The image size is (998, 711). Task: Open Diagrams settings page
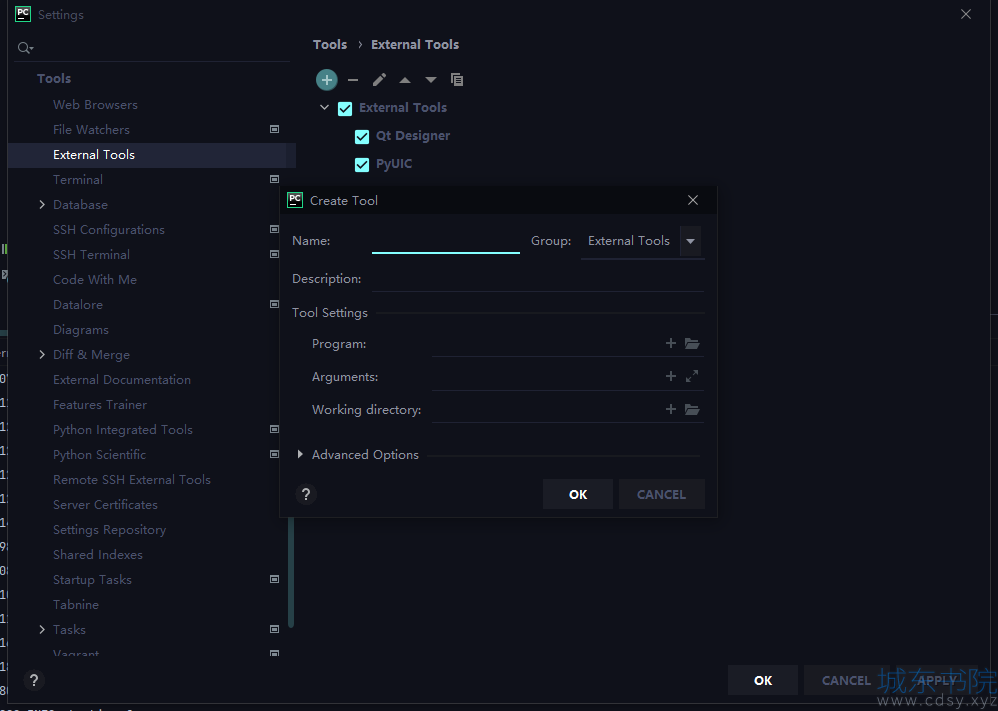click(81, 330)
